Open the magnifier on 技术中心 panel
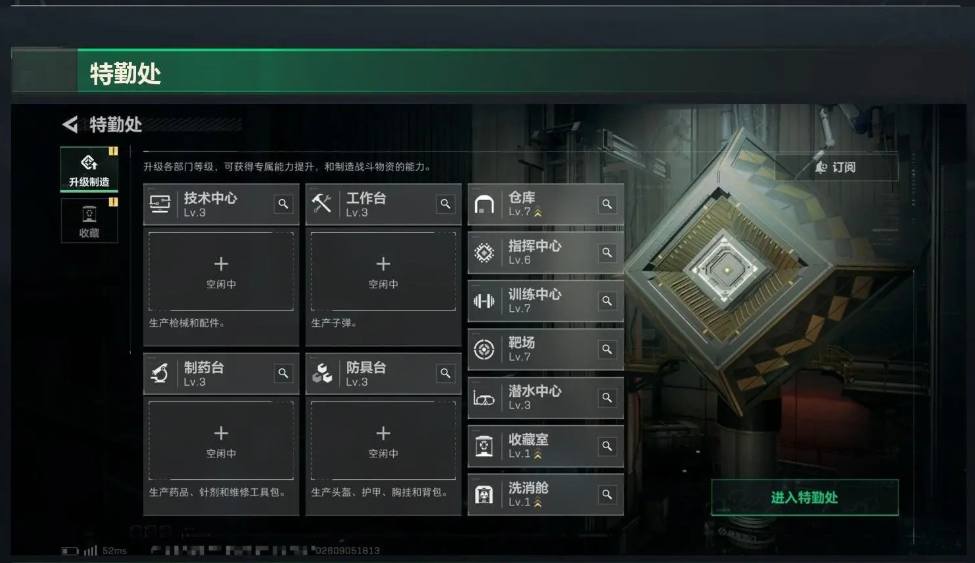Viewport: 975px width, 563px height. [x=283, y=204]
